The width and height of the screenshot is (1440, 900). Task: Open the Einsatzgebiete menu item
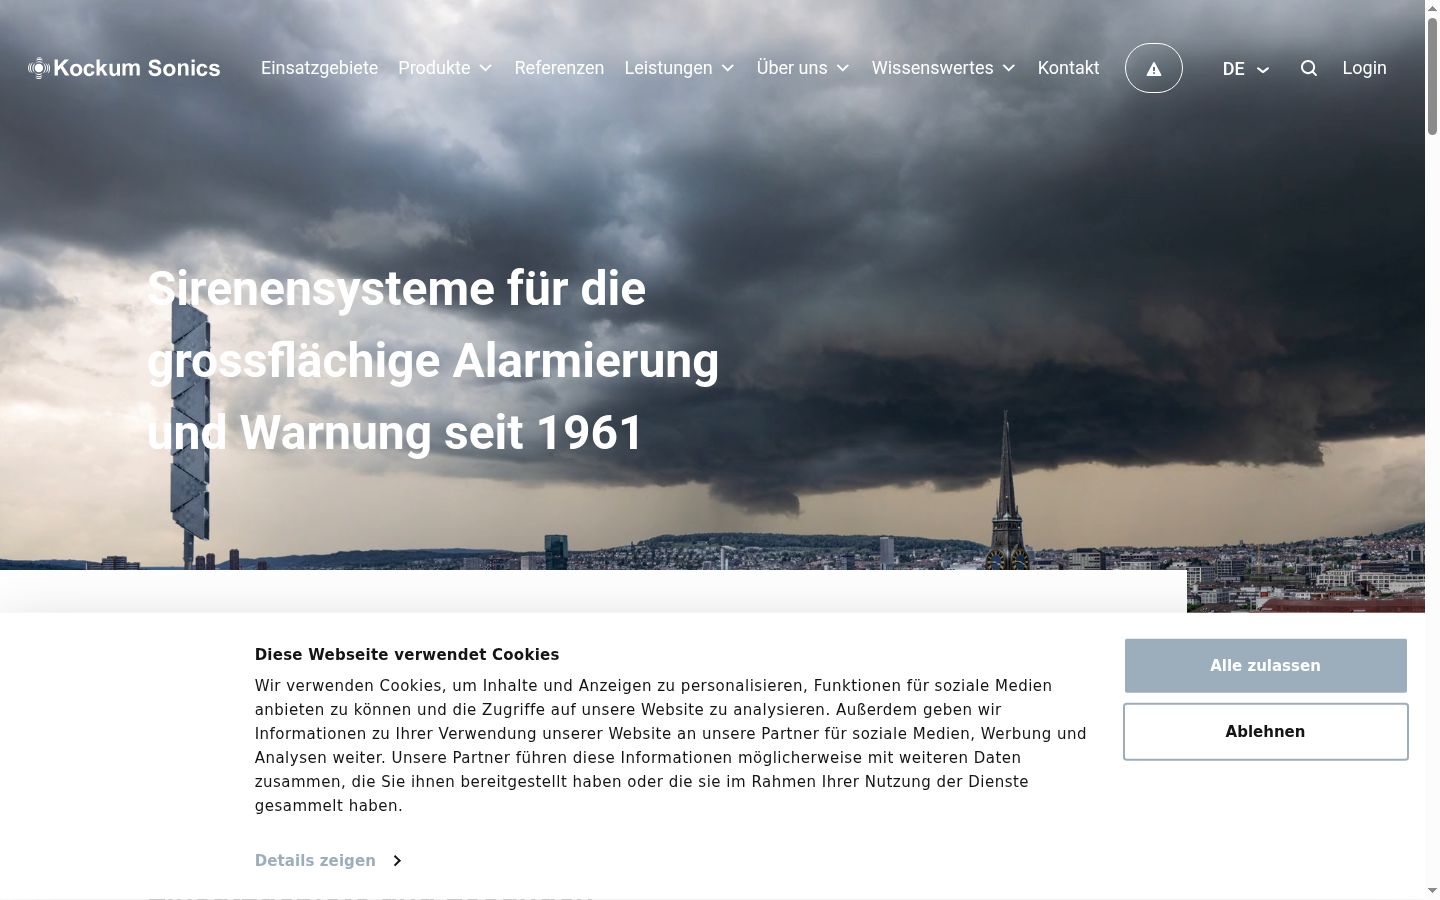tap(319, 68)
